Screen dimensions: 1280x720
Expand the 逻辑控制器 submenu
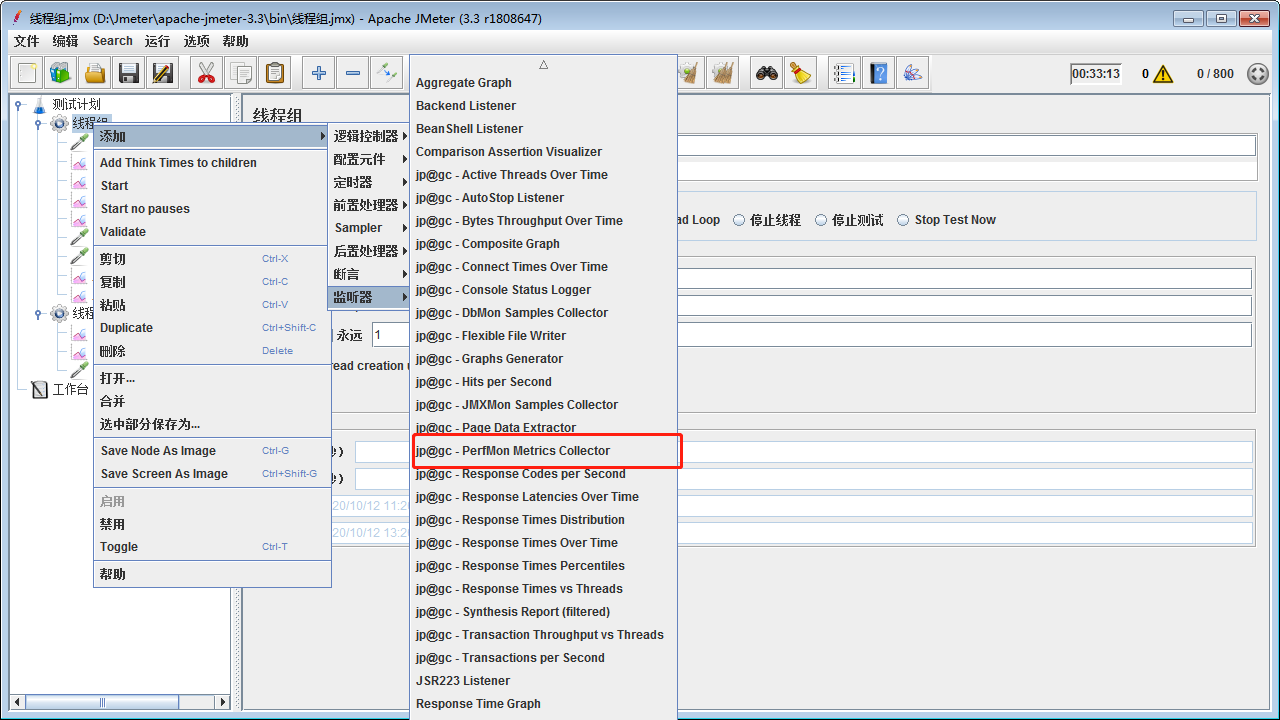tap(370, 136)
